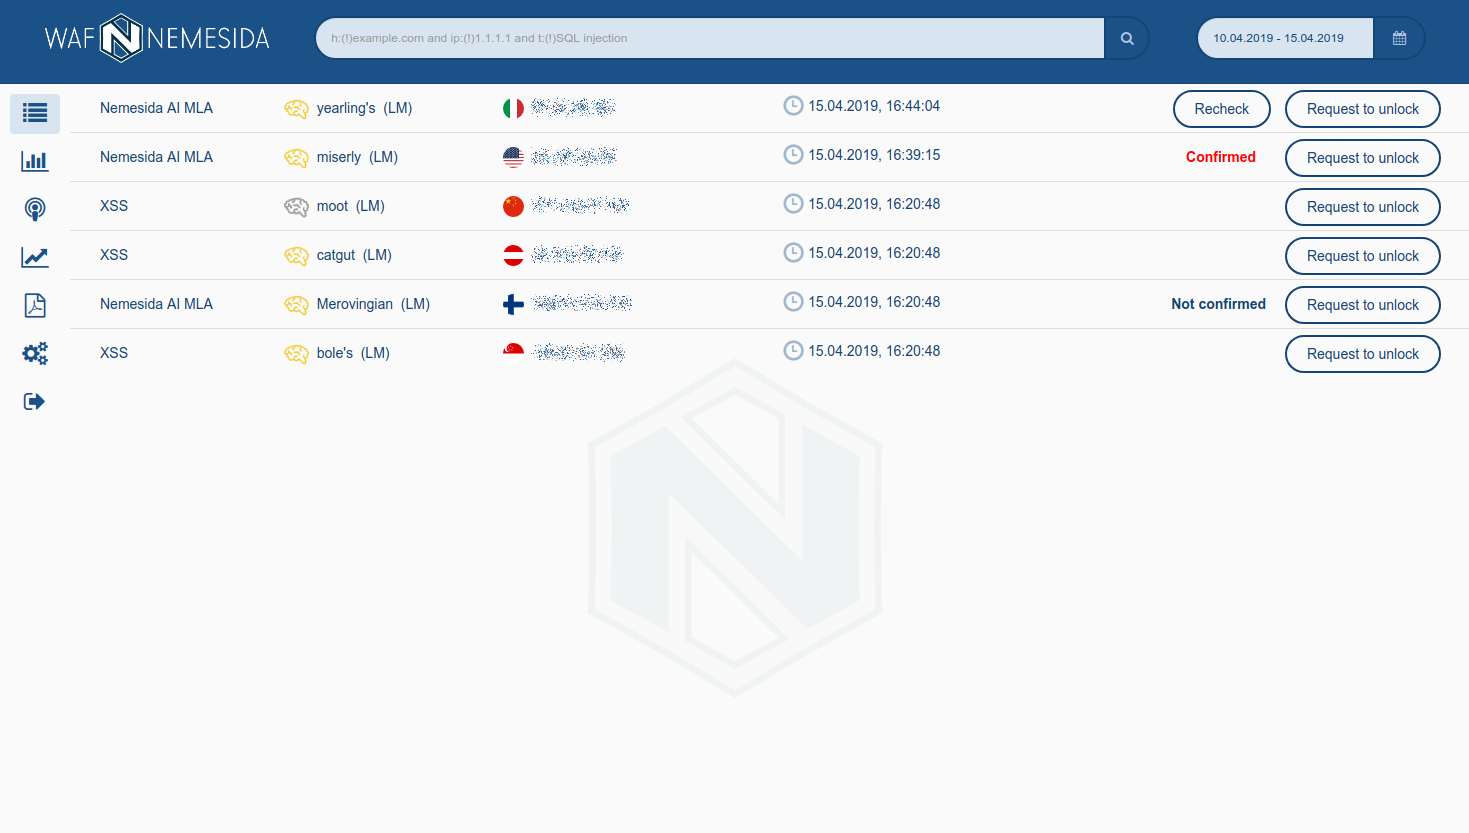Select XSS in the bole's row
This screenshot has height=833, width=1469.
point(114,353)
